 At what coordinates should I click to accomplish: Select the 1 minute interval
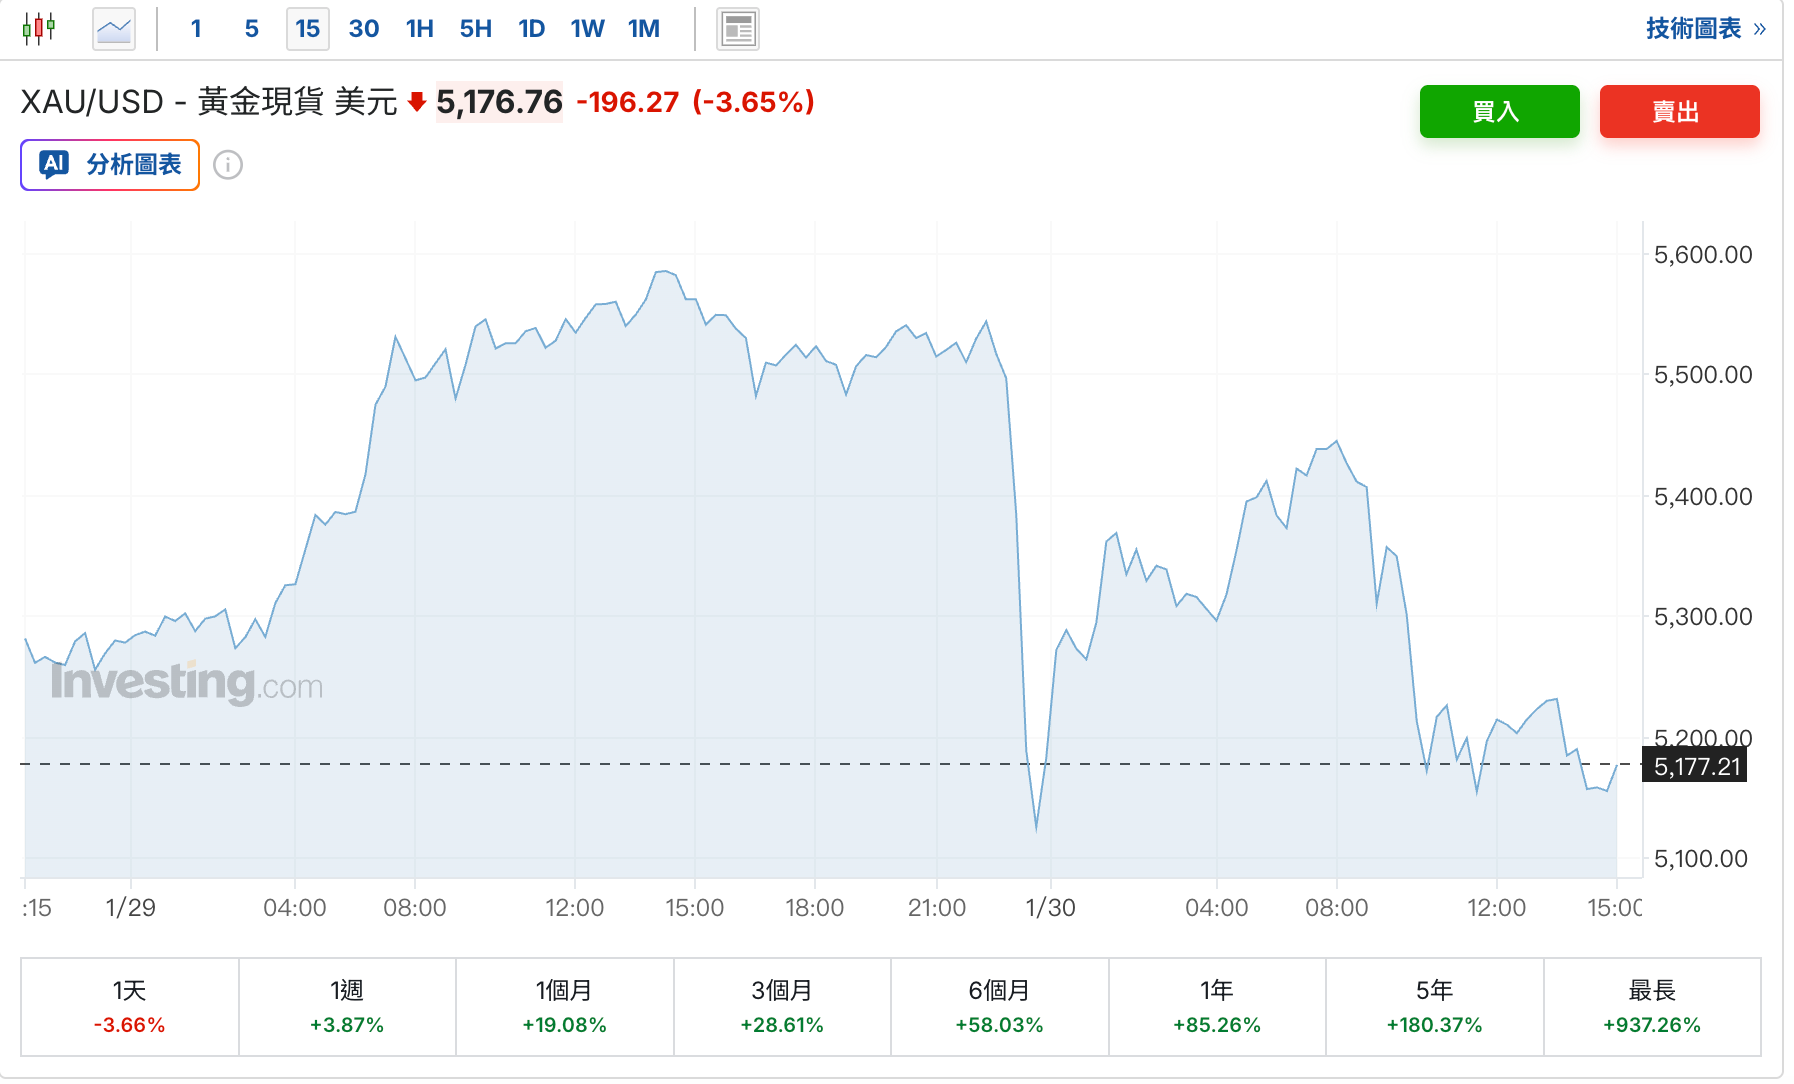196,29
